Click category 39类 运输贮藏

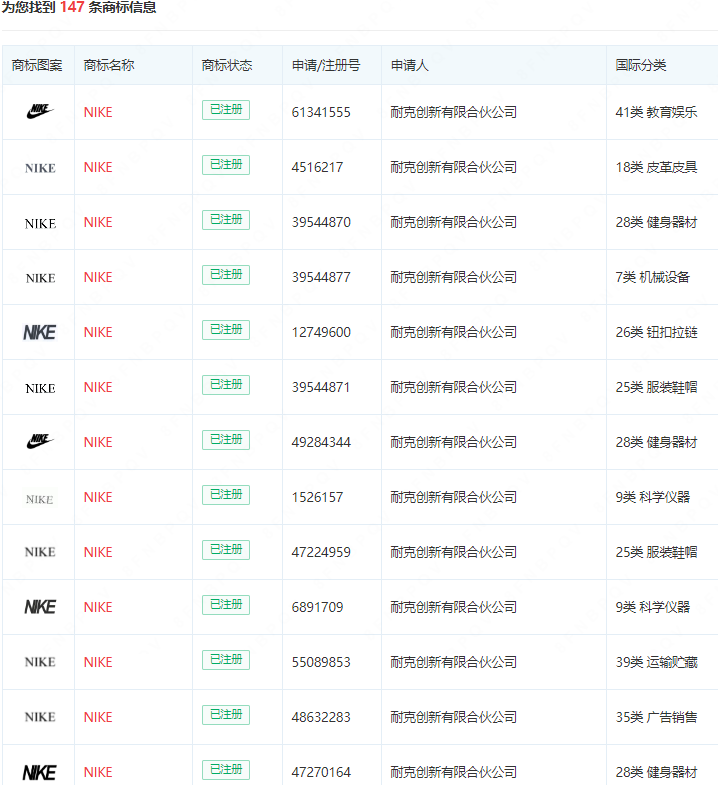(656, 662)
